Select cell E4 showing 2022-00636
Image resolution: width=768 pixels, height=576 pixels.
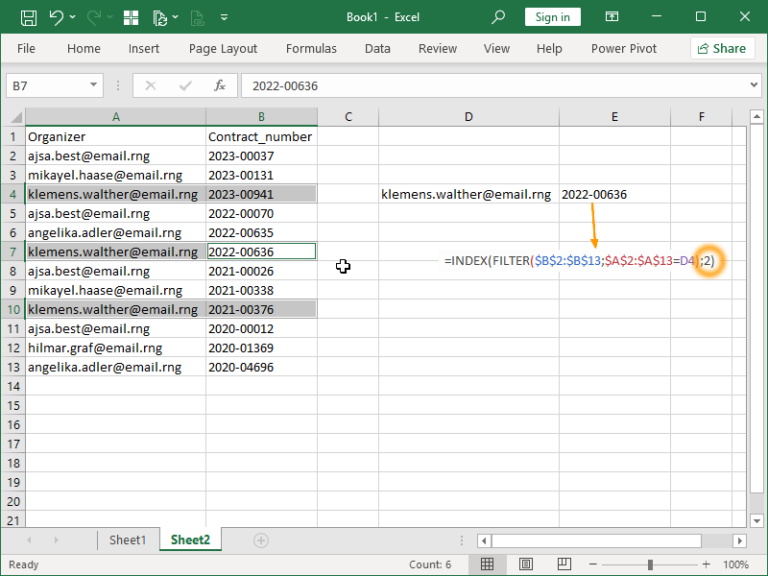tap(615, 194)
